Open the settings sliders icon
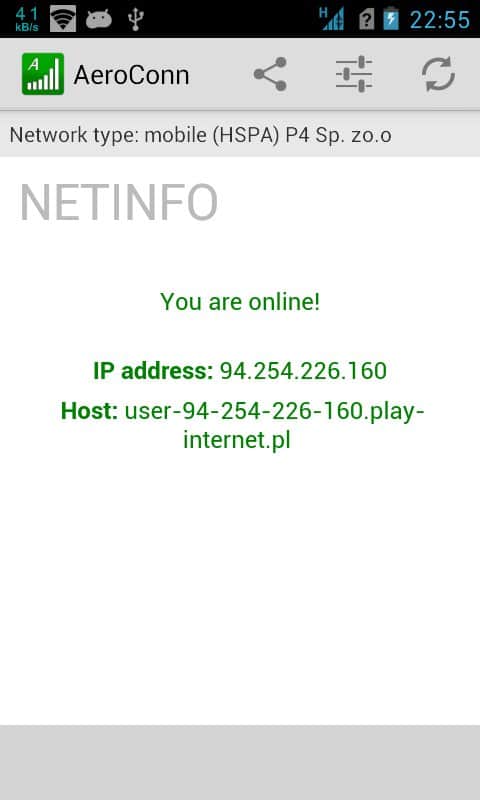This screenshot has height=800, width=480. pos(354,74)
